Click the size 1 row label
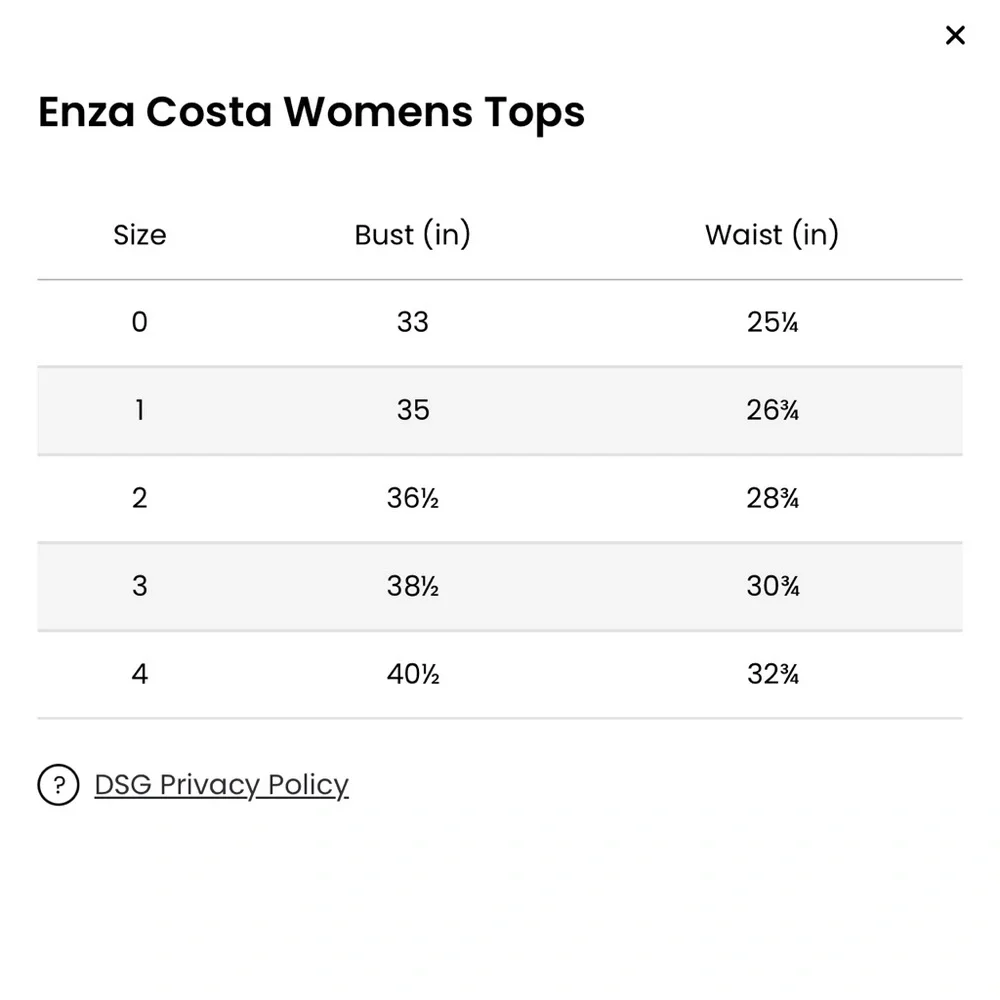Screen dimensions: 1000x1000 [x=140, y=410]
